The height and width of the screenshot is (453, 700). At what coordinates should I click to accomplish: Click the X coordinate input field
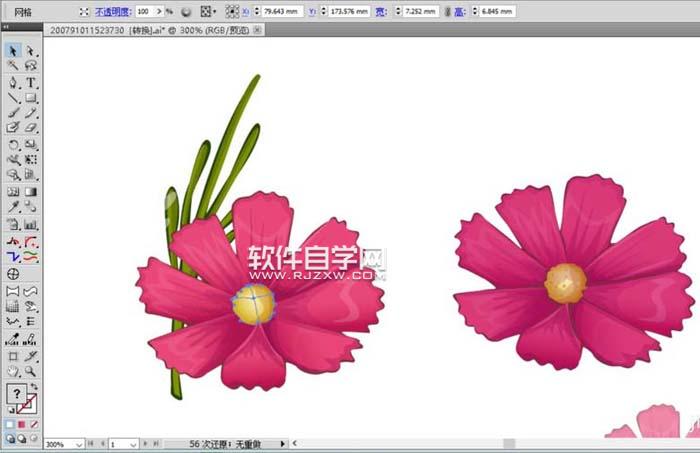(x=283, y=11)
